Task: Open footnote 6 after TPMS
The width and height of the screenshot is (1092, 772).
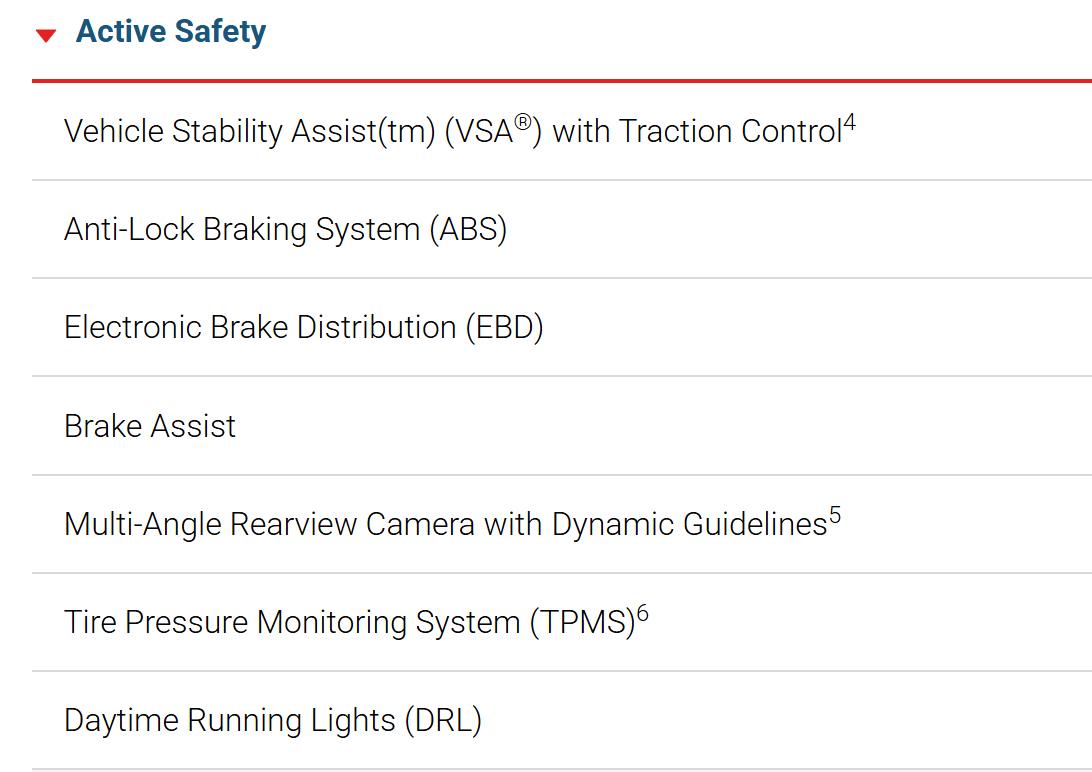Action: tap(642, 614)
